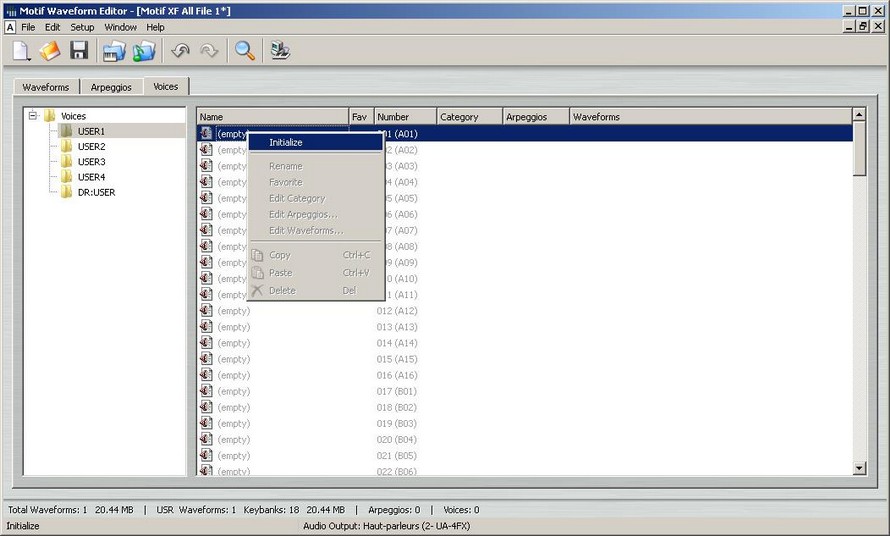Click the computer device icon in toolbar
Image resolution: width=890 pixels, height=536 pixels.
tap(280, 51)
